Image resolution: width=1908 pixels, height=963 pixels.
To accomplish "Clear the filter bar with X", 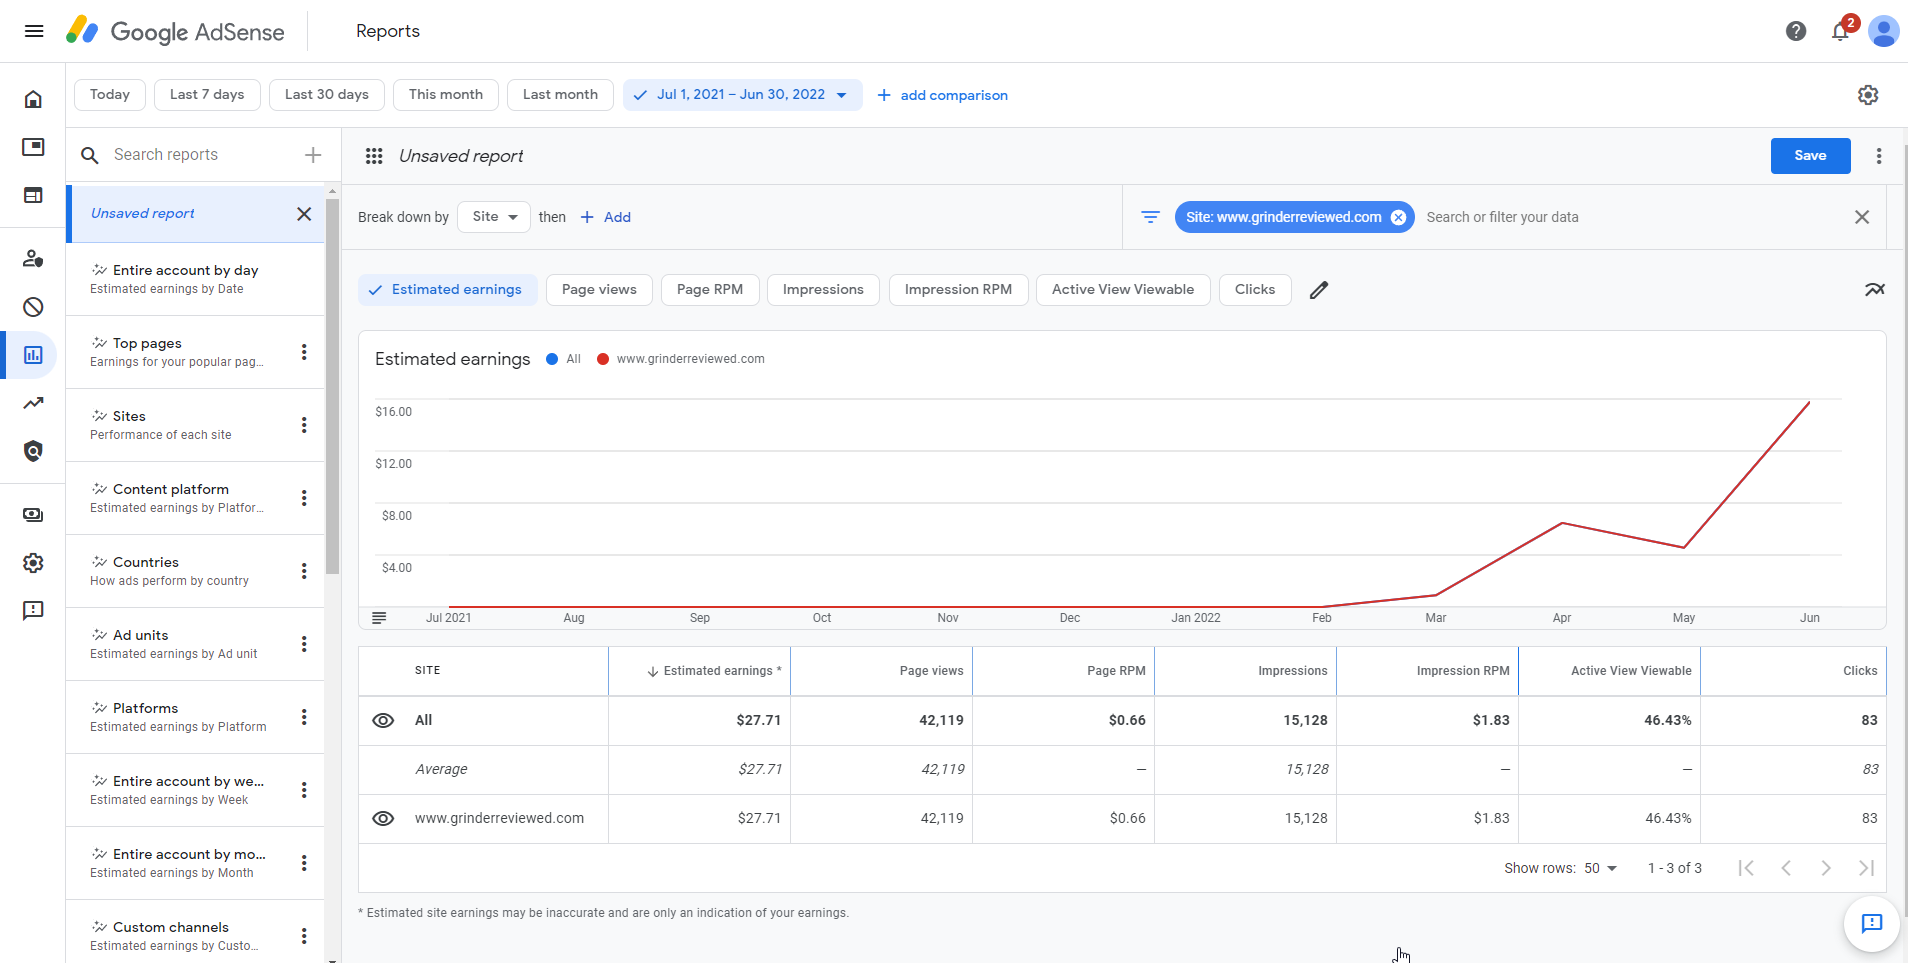I will 1862,217.
